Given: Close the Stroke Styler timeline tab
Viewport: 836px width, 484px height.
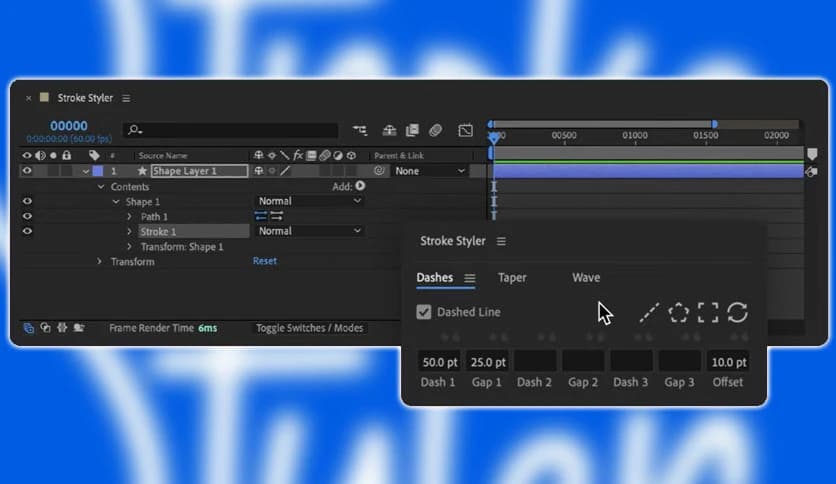Looking at the screenshot, I should point(28,98).
